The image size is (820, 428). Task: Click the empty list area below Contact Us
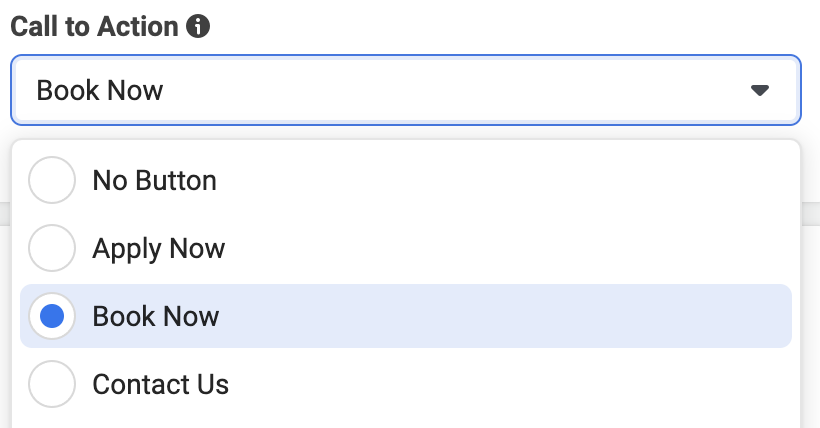click(x=400, y=420)
